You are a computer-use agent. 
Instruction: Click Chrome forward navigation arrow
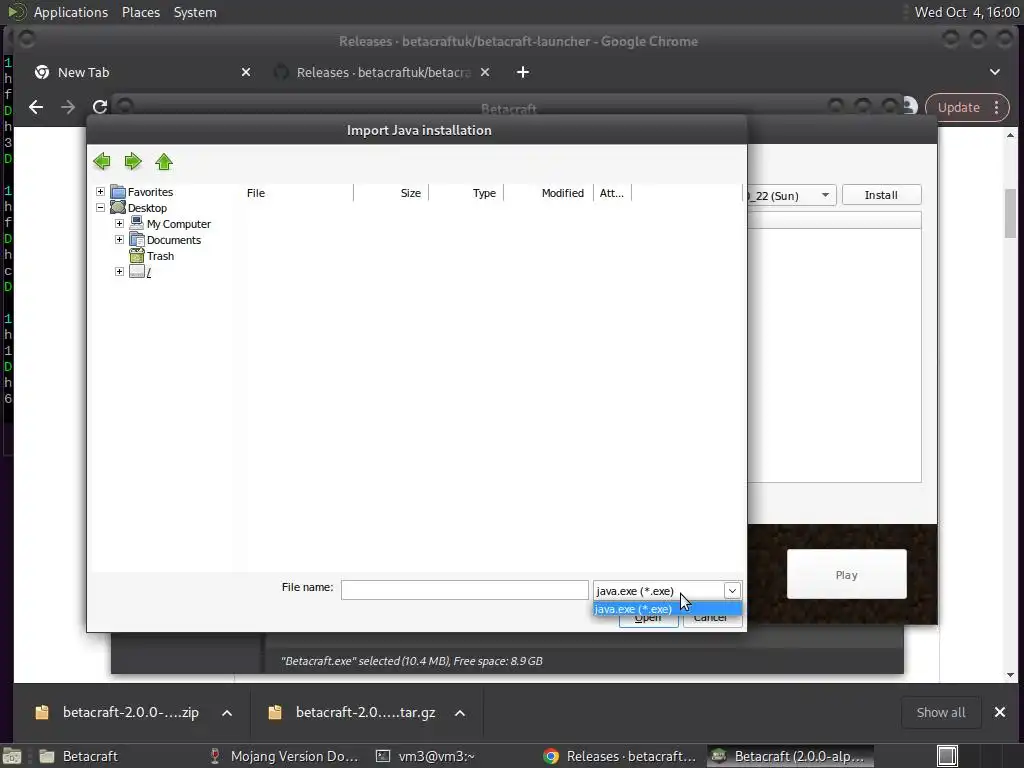(x=68, y=107)
